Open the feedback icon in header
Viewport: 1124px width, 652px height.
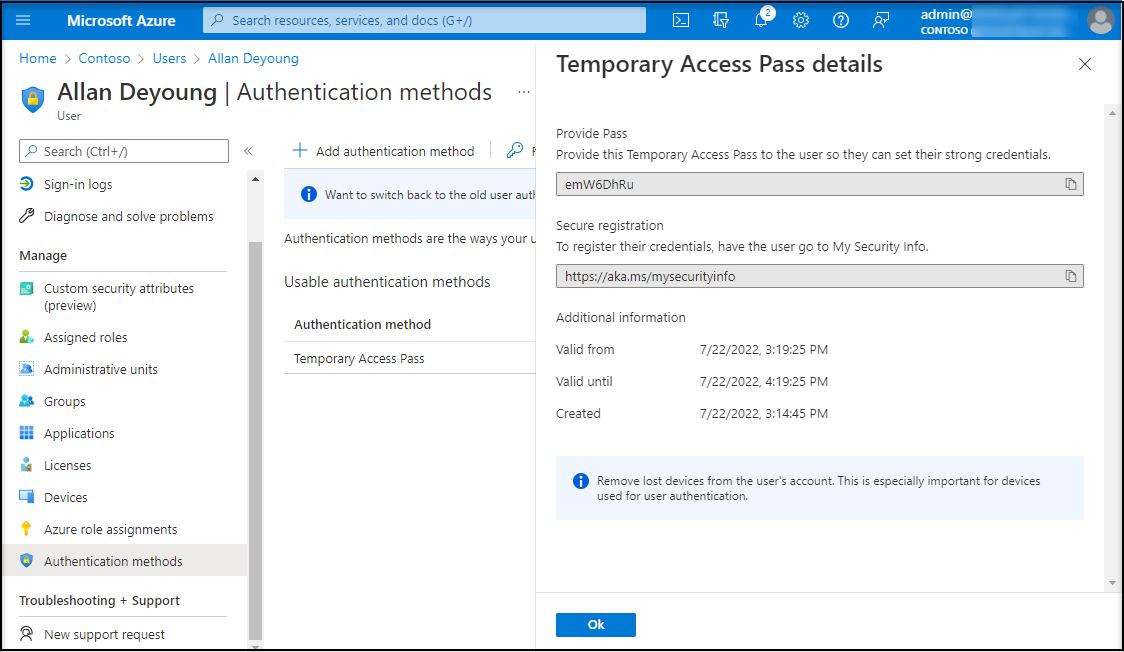click(x=881, y=20)
